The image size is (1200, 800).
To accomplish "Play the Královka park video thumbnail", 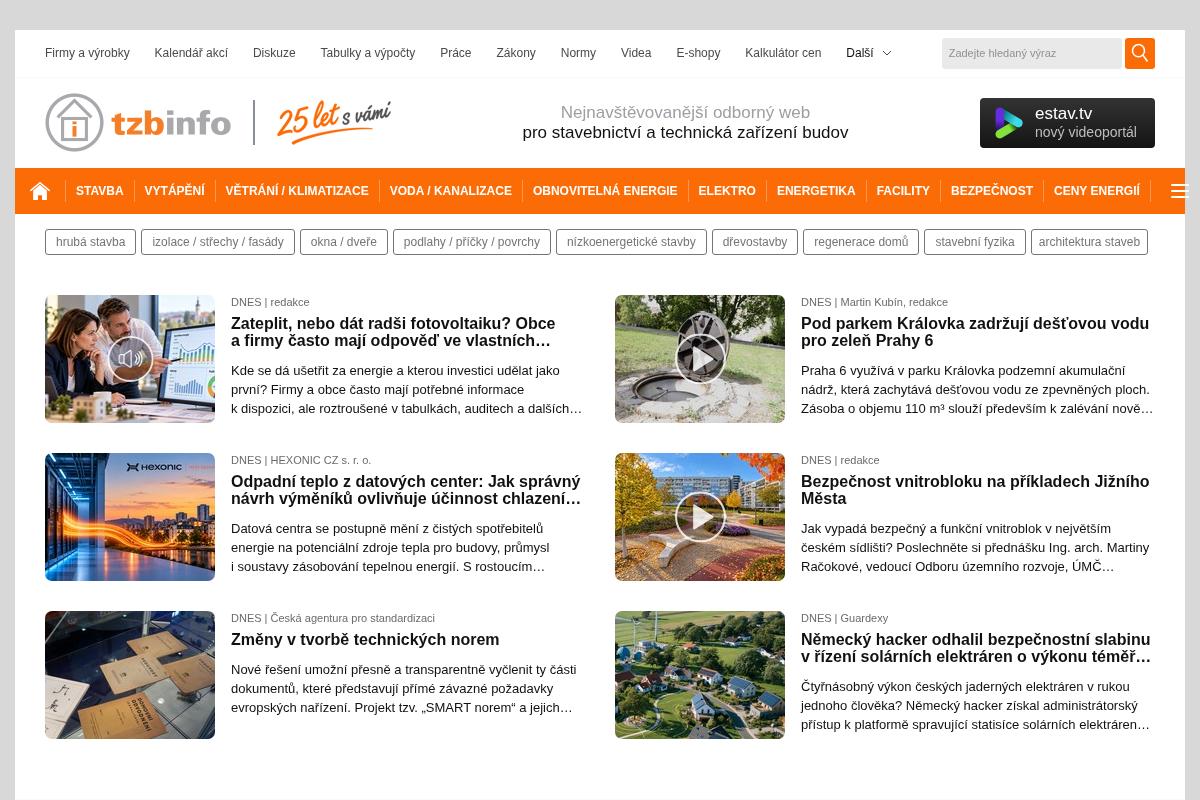I will tap(700, 359).
